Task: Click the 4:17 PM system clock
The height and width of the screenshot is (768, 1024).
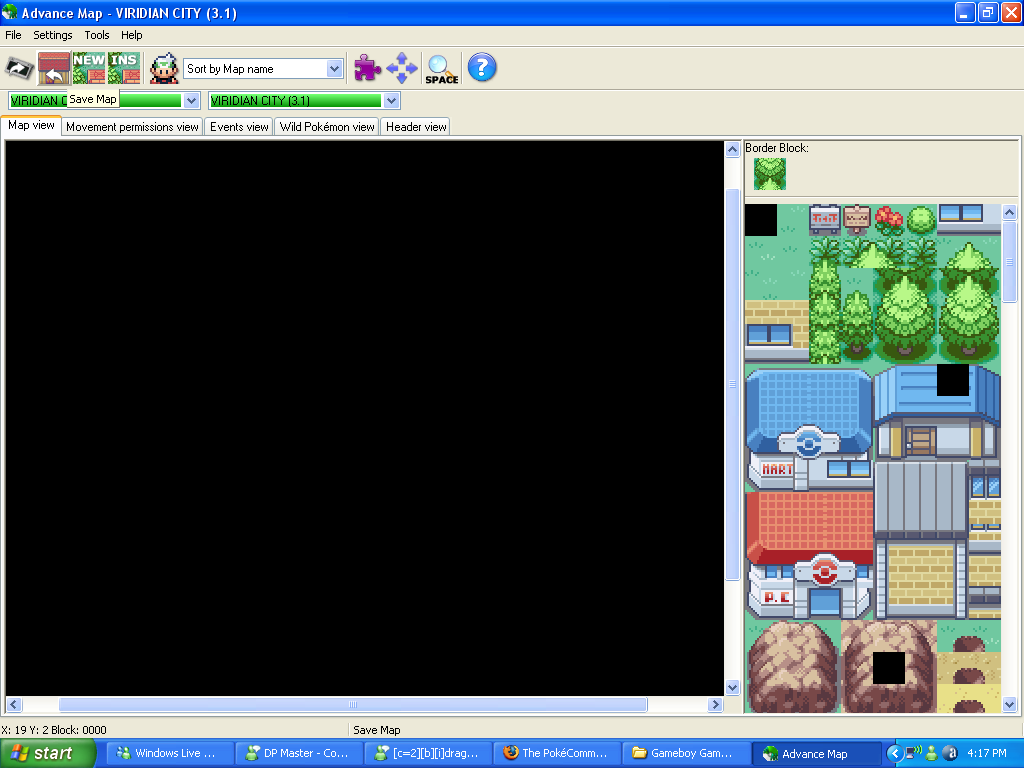Action: click(987, 753)
